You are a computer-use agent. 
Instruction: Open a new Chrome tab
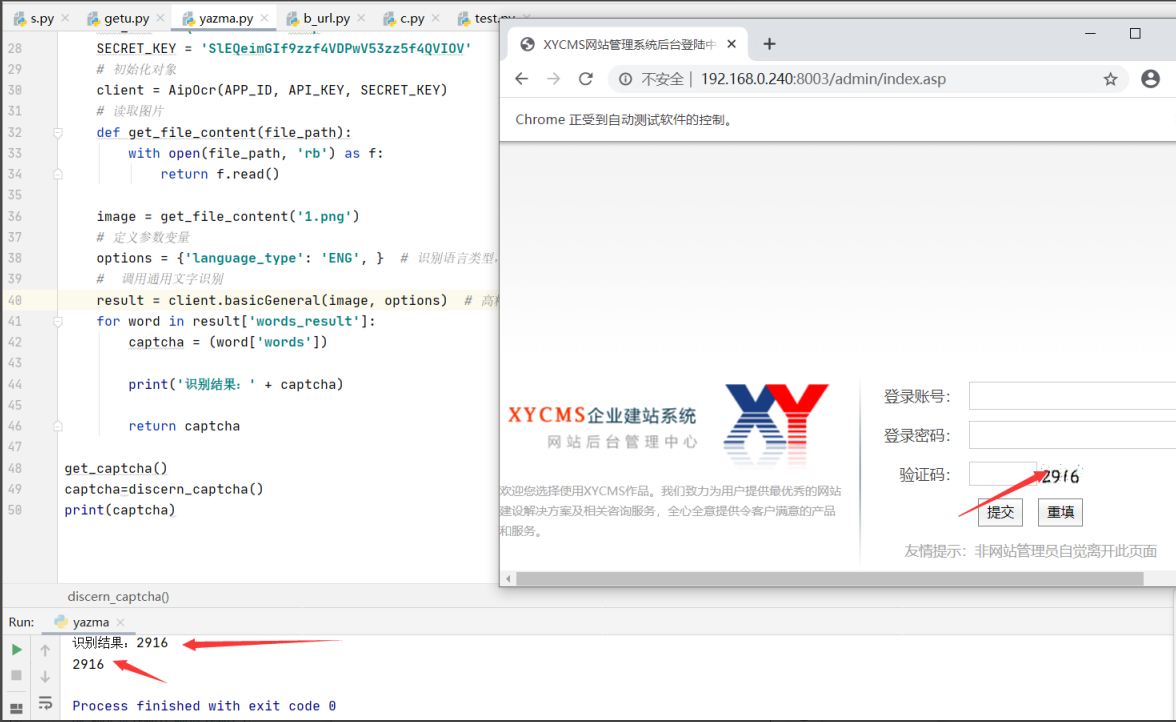point(769,44)
